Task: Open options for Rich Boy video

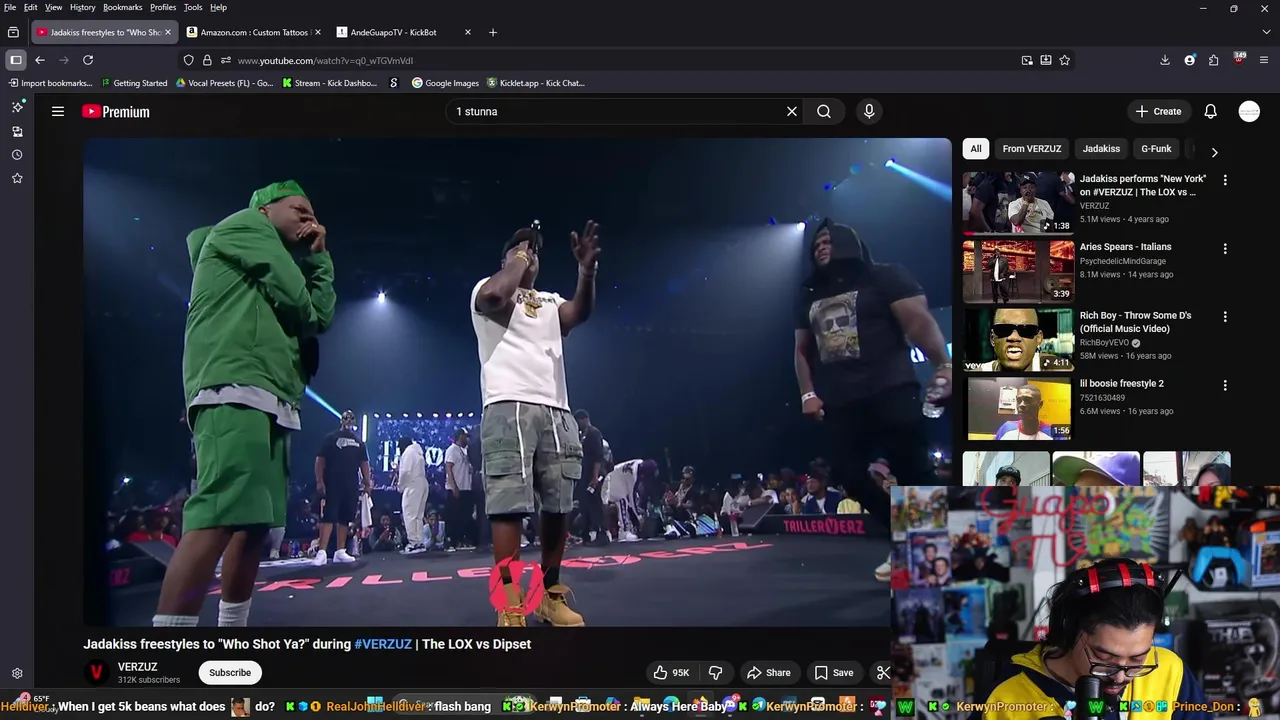Action: [1225, 316]
